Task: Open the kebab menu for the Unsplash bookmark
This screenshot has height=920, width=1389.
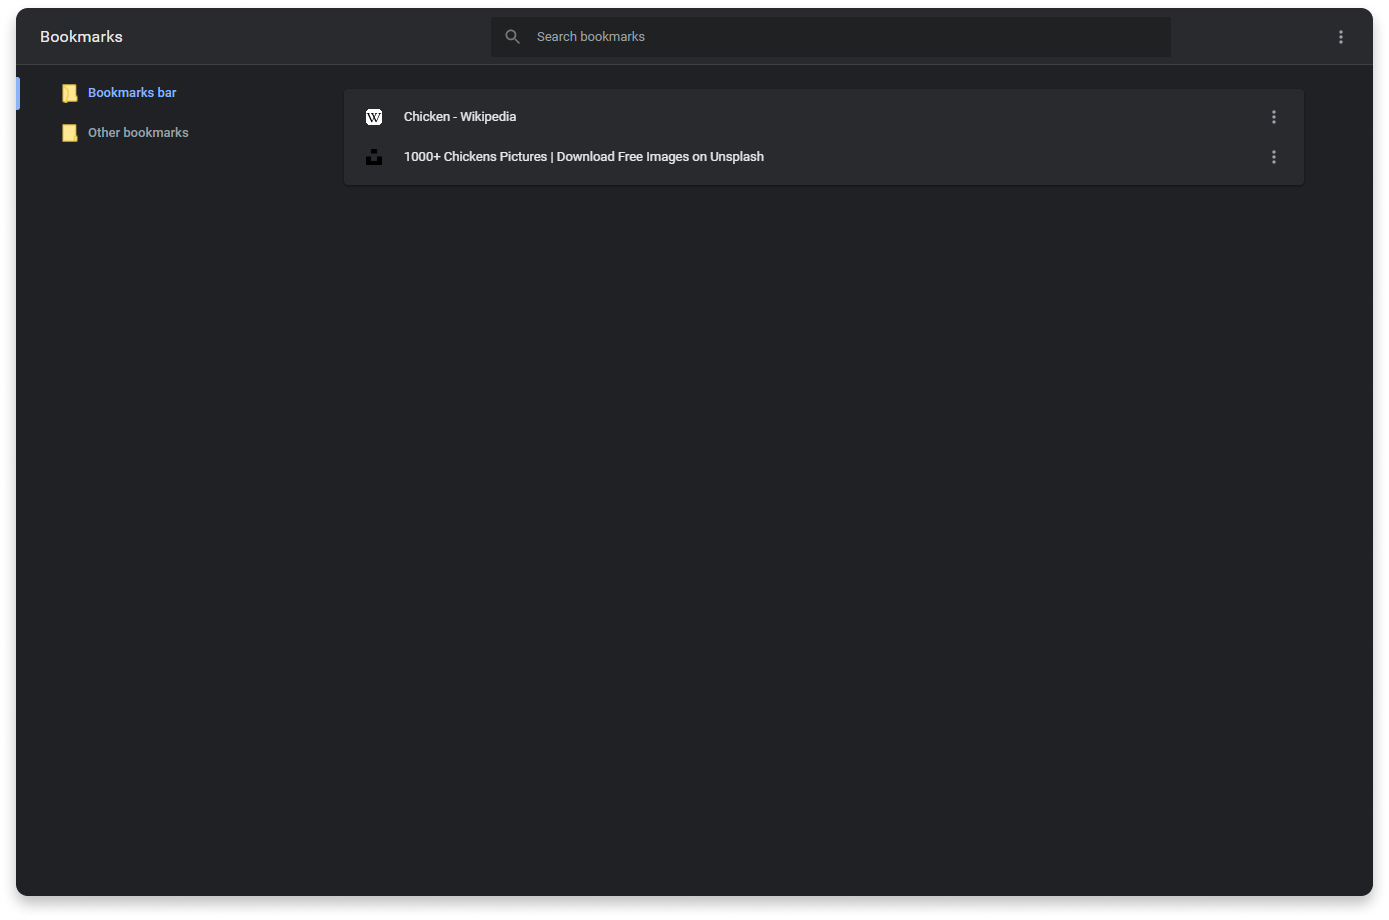Action: pos(1273,156)
